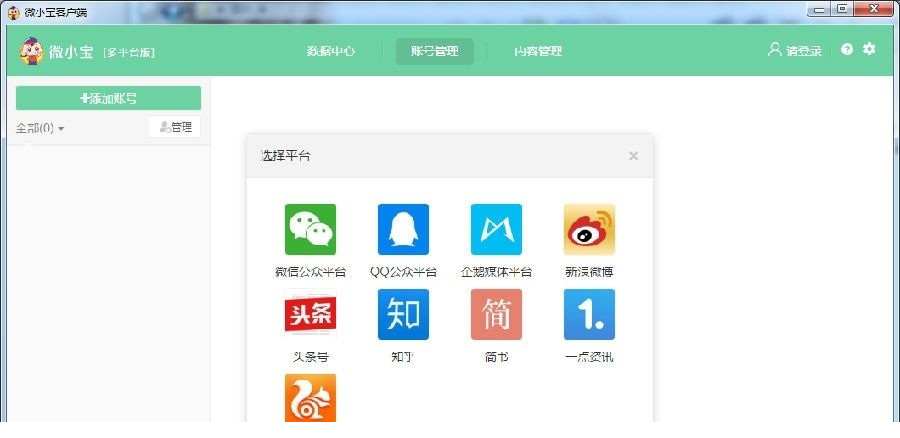Click the 头条号 label
900x438 pixels.
[x=311, y=357]
